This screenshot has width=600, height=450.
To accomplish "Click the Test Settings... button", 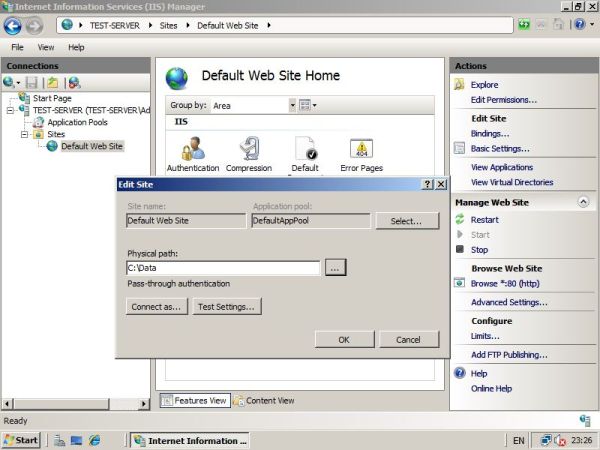I will pos(227,307).
